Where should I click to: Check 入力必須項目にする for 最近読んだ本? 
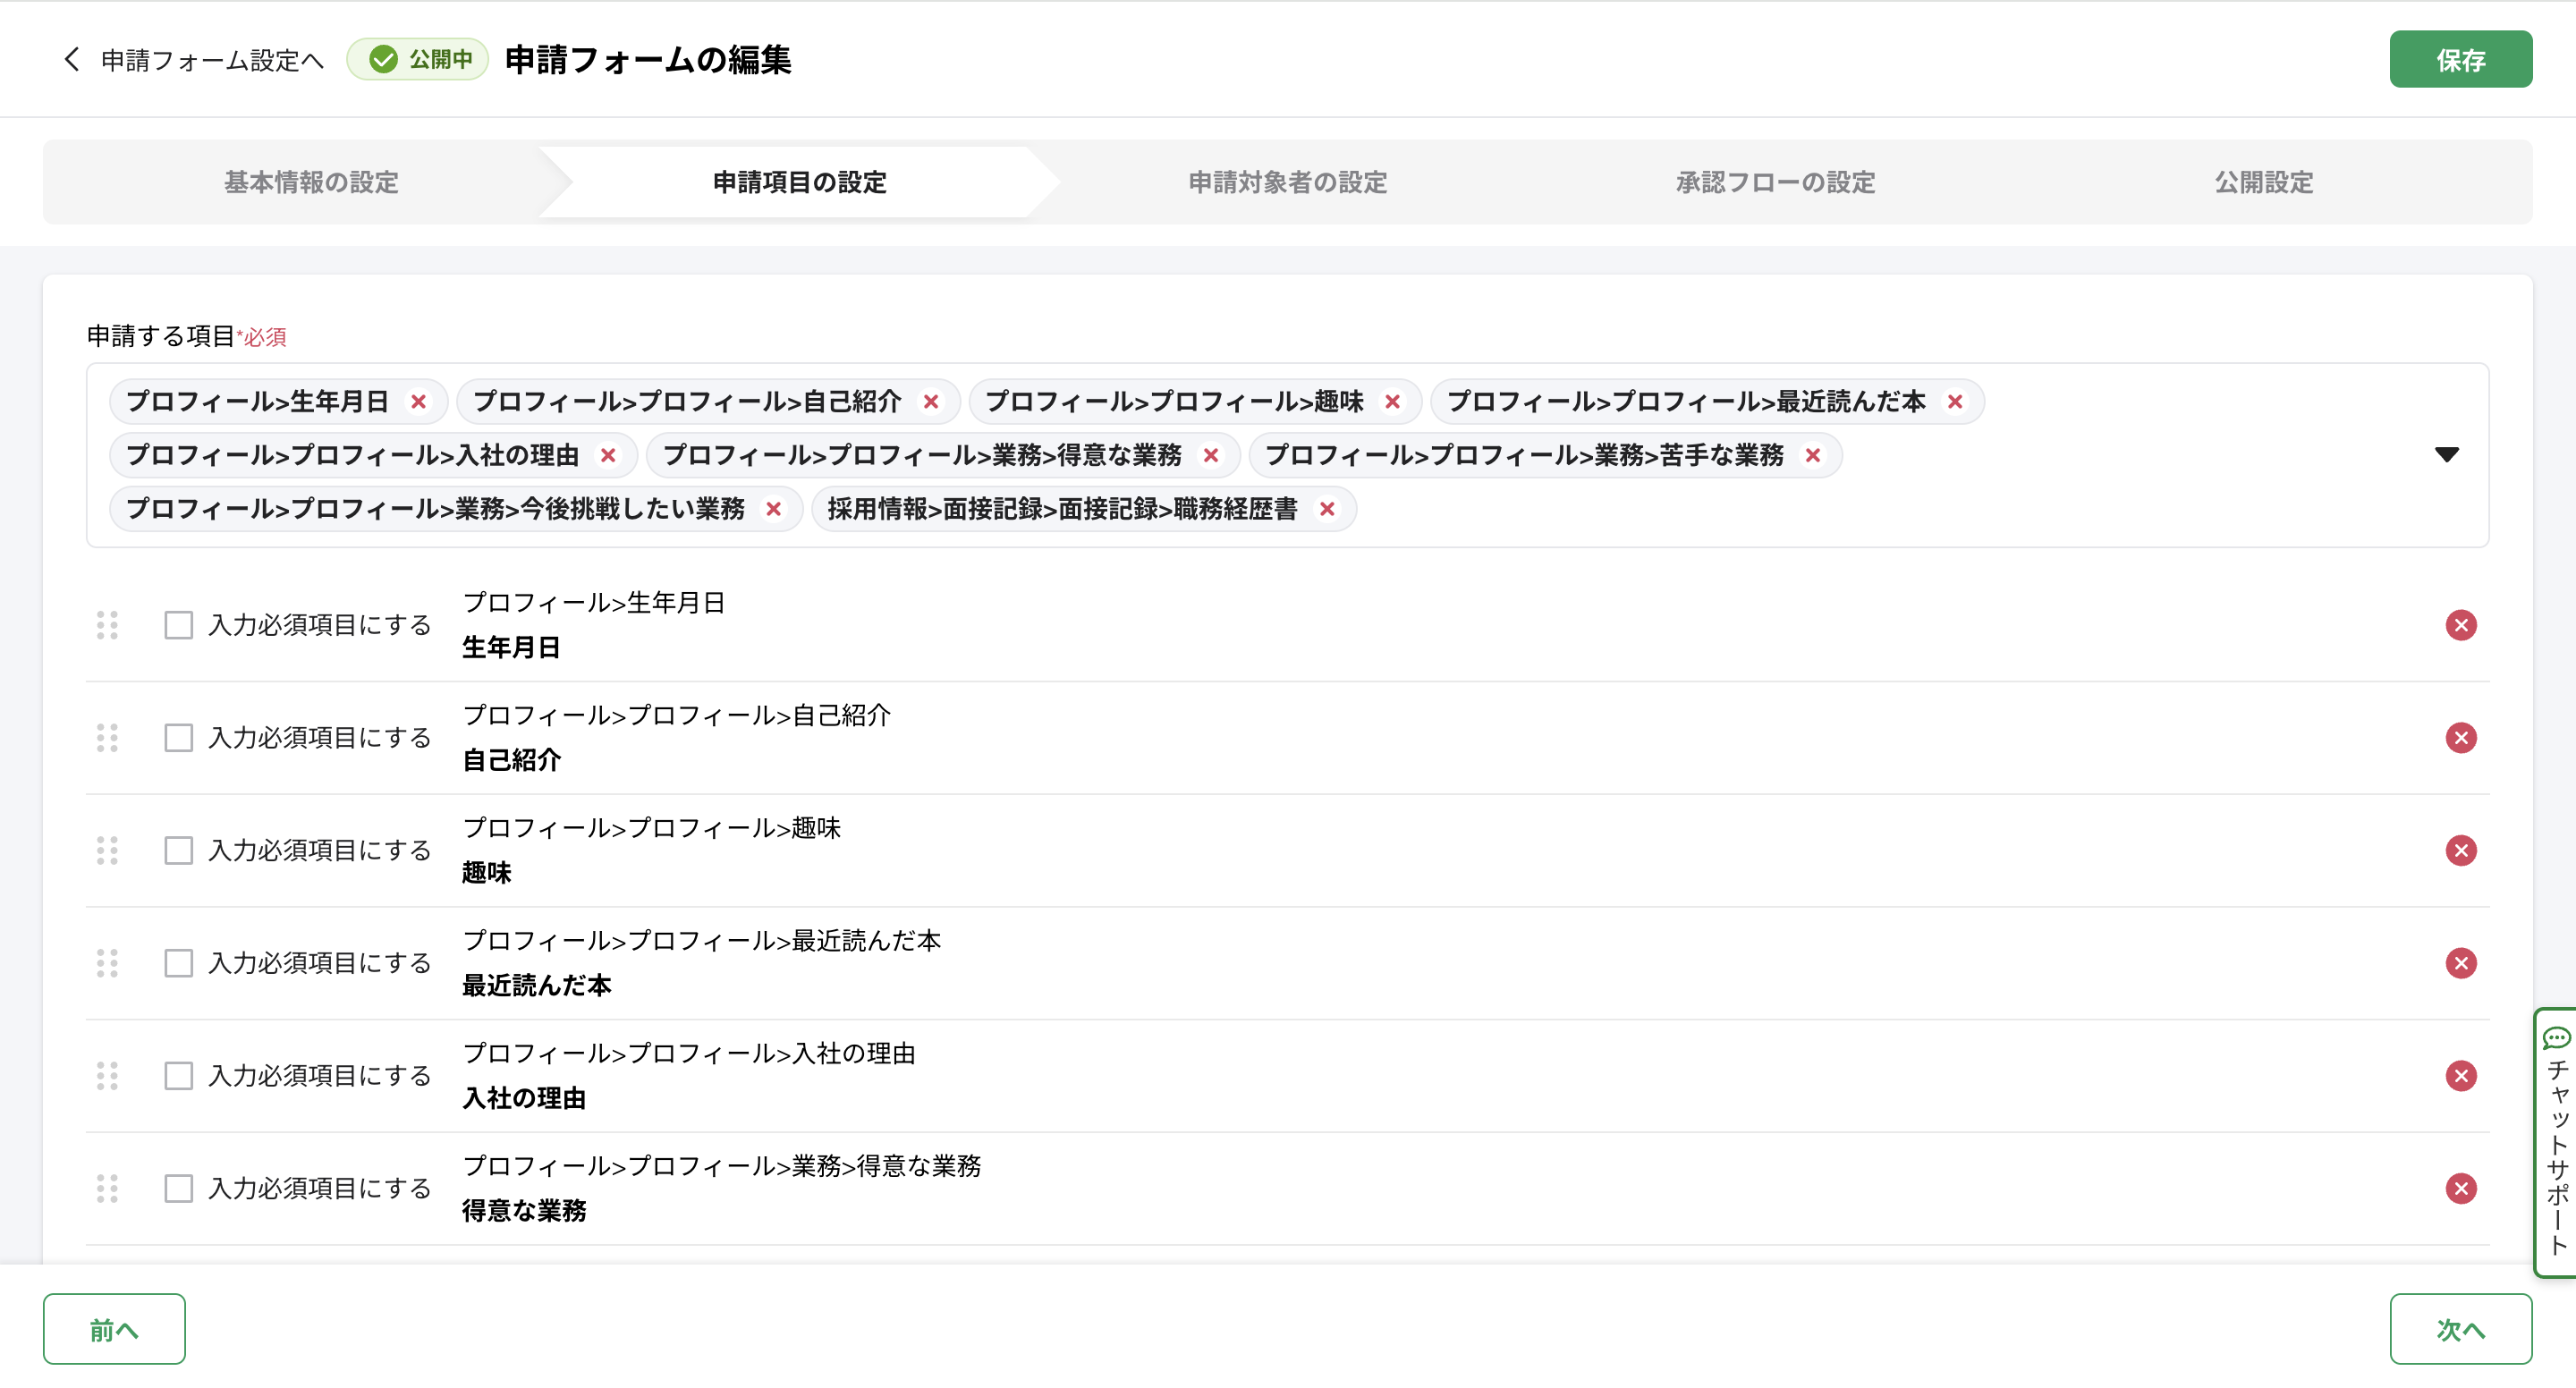179,963
